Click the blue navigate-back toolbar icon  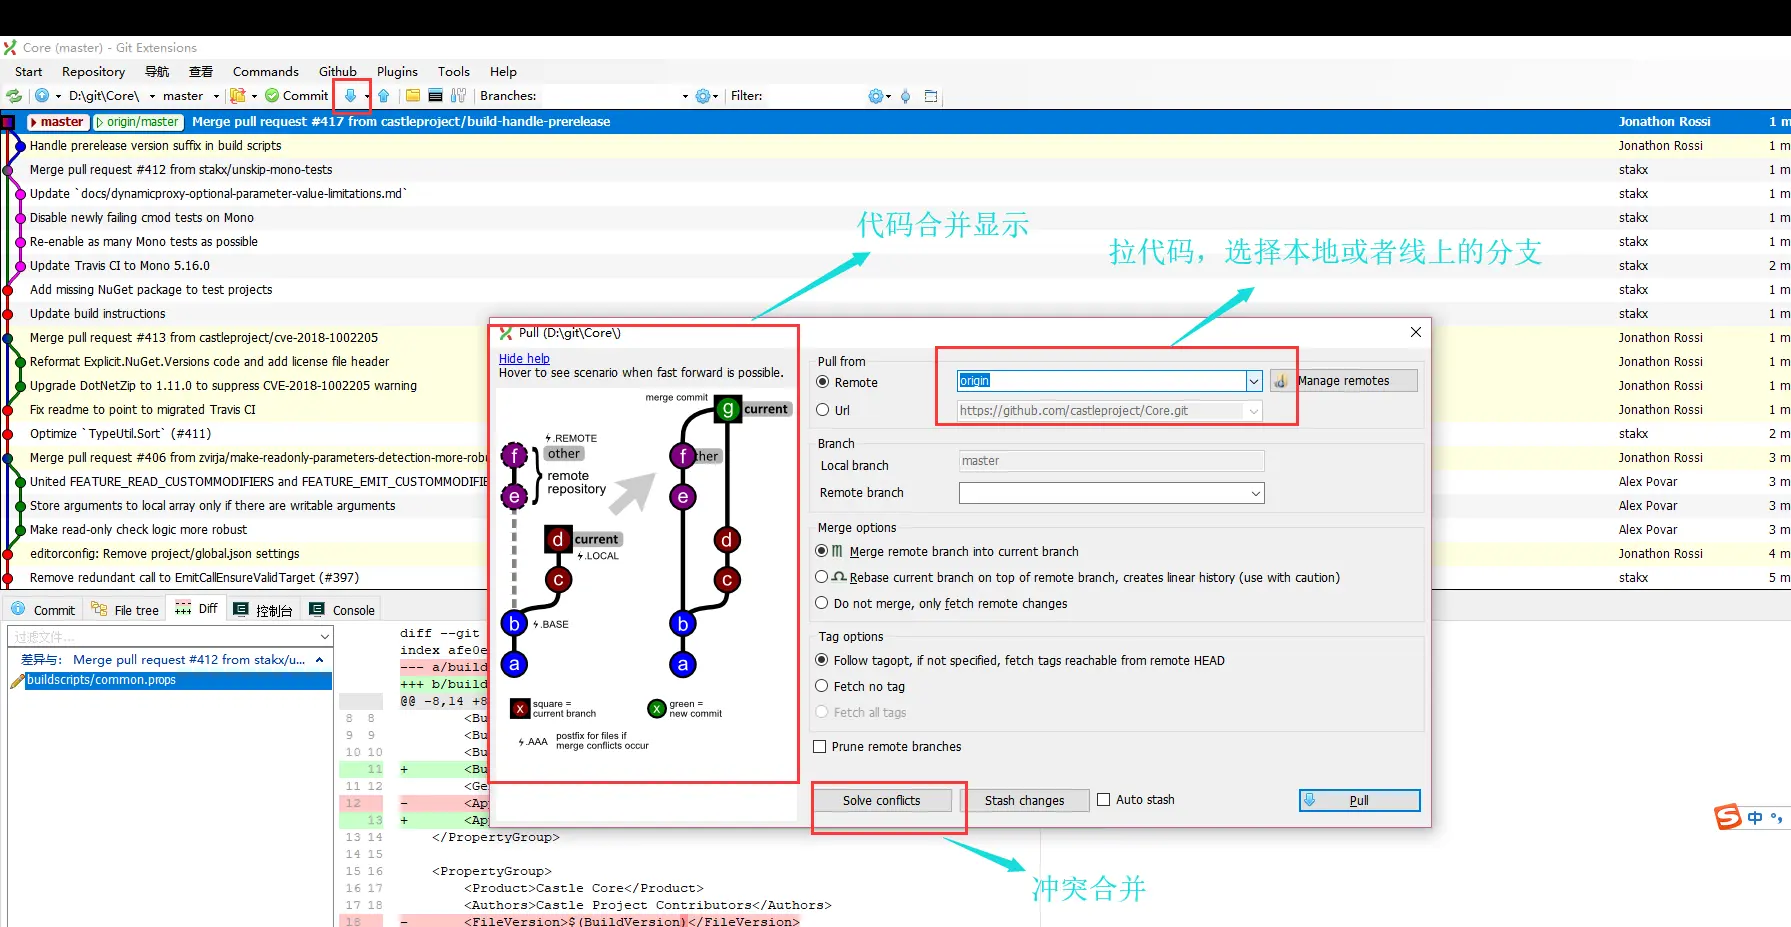[x=42, y=96]
